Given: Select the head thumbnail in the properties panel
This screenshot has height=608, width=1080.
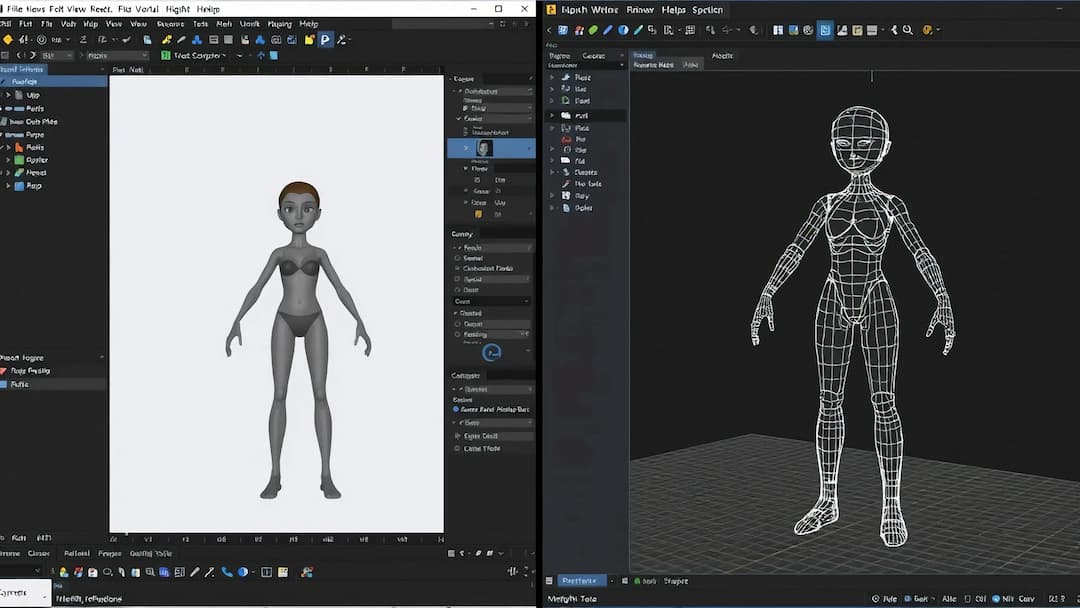Looking at the screenshot, I should coord(484,148).
